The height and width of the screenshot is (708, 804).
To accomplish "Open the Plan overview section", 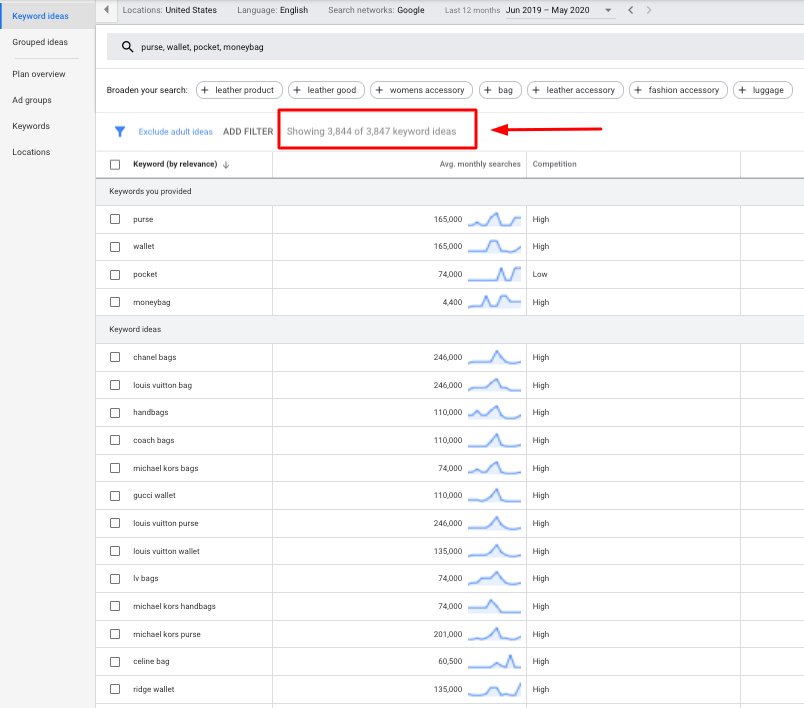I will click(x=40, y=73).
